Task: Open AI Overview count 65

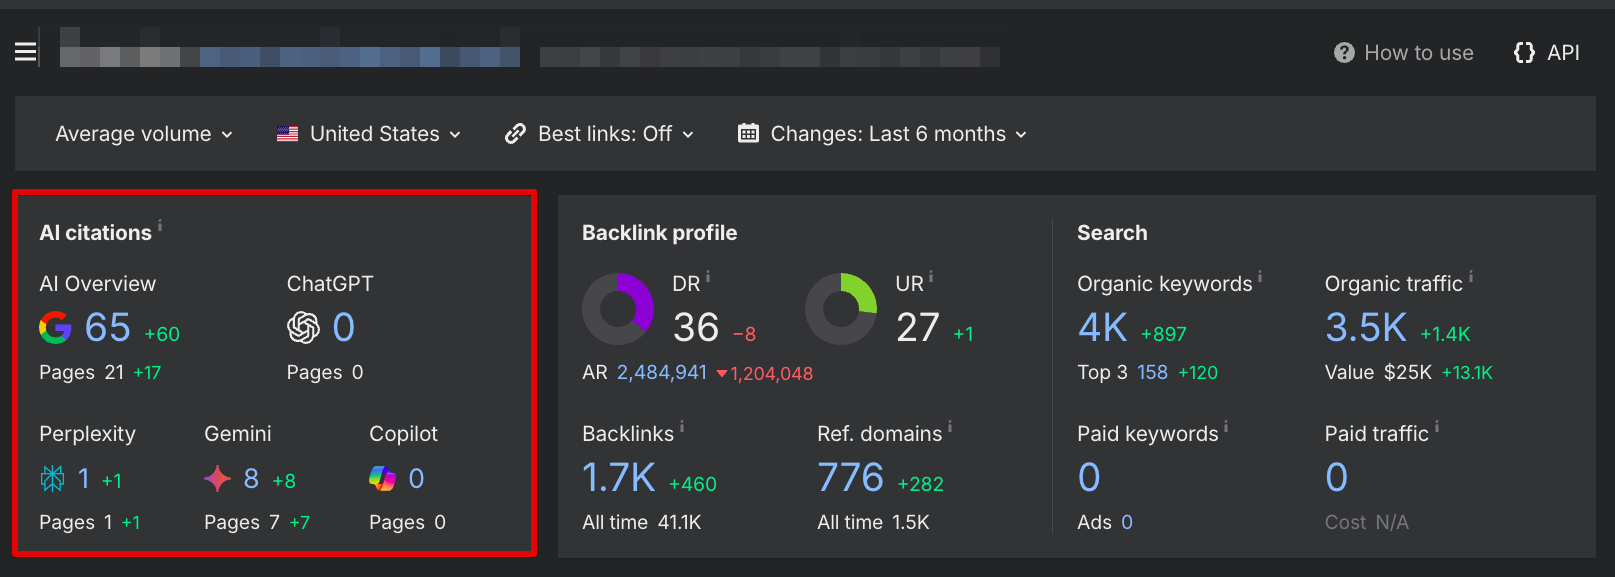Action: click(x=108, y=327)
